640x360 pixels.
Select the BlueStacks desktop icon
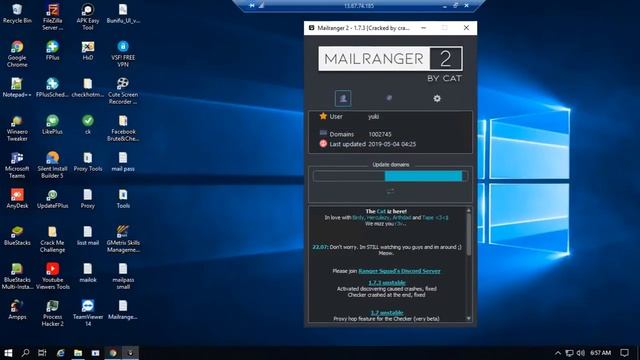click(17, 236)
